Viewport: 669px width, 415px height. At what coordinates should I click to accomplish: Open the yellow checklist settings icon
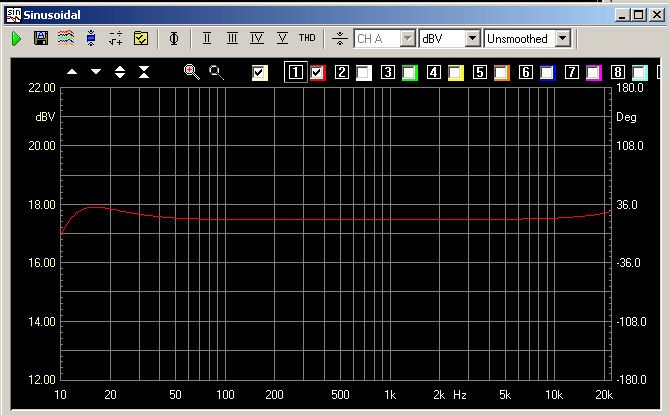[140, 38]
